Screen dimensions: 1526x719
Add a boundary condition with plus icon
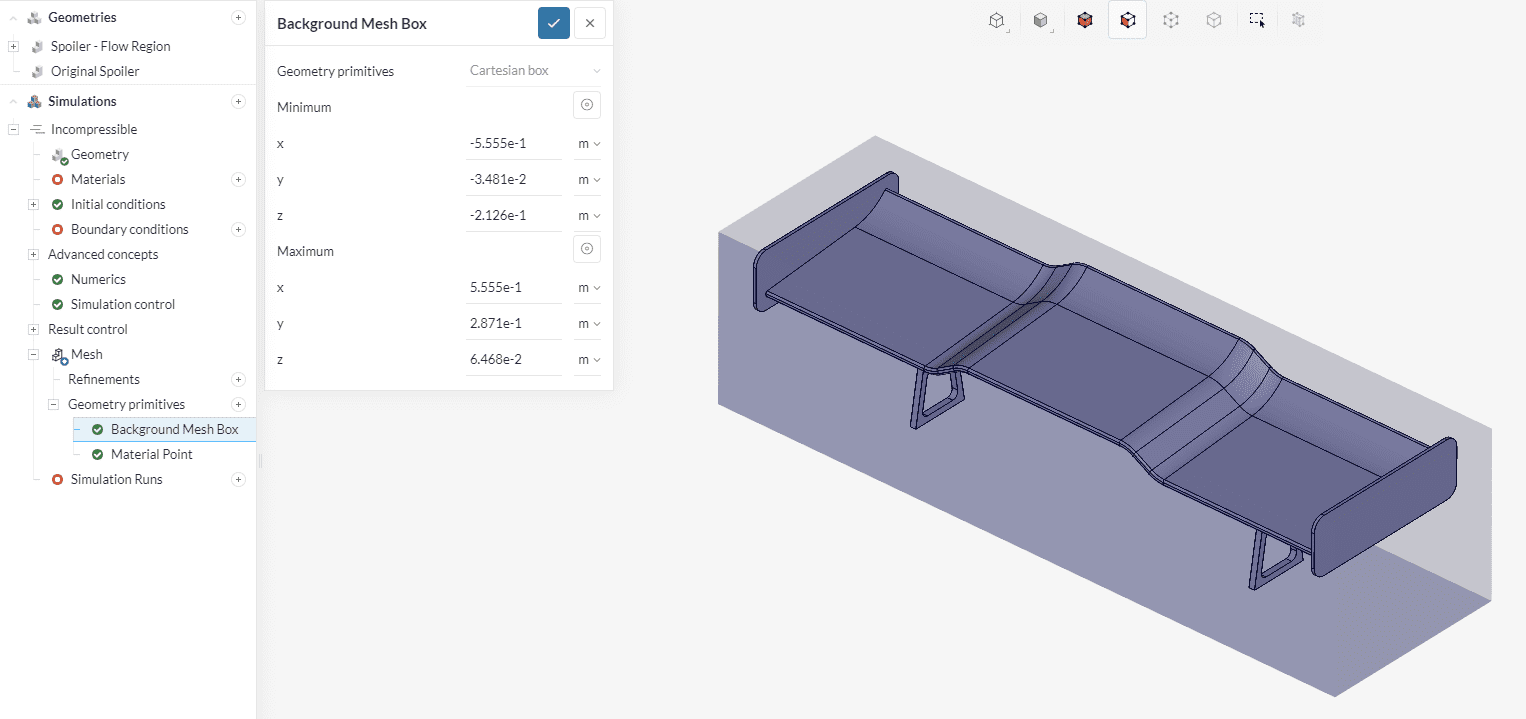tap(238, 229)
